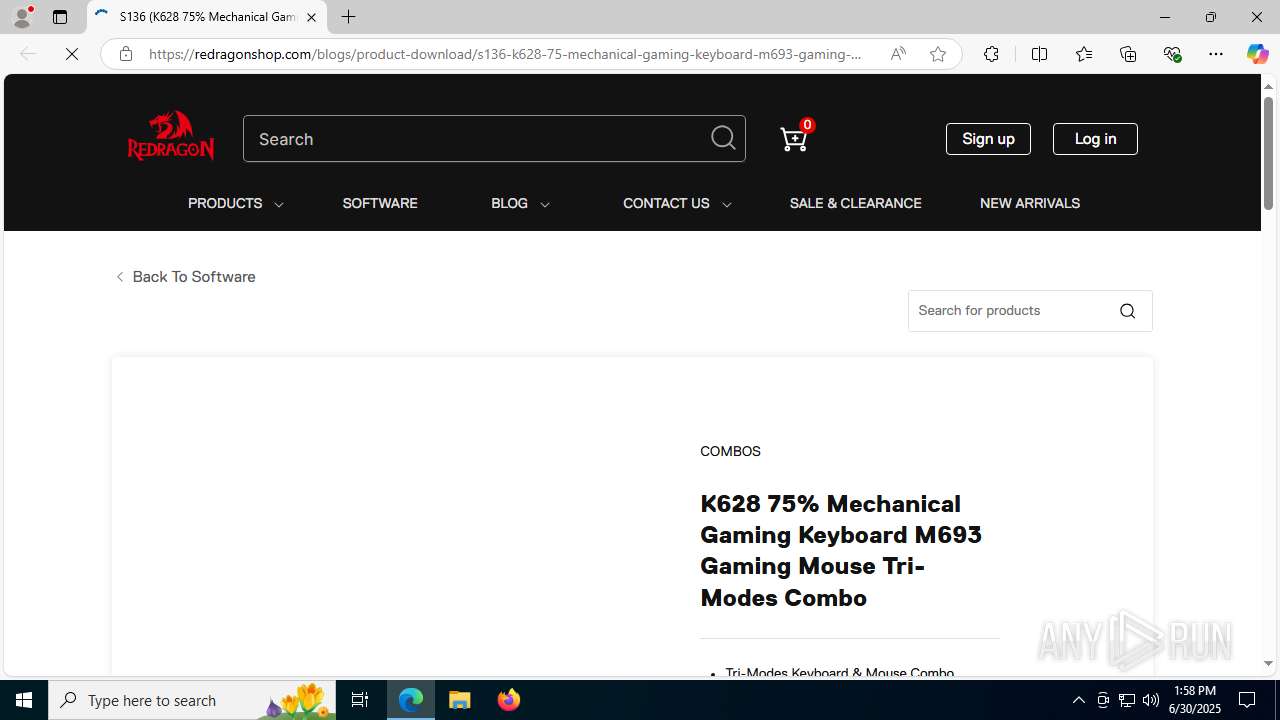Viewport: 1280px width, 720px height.
Task: Click the scrollbar down arrow
Action: [x=1268, y=663]
